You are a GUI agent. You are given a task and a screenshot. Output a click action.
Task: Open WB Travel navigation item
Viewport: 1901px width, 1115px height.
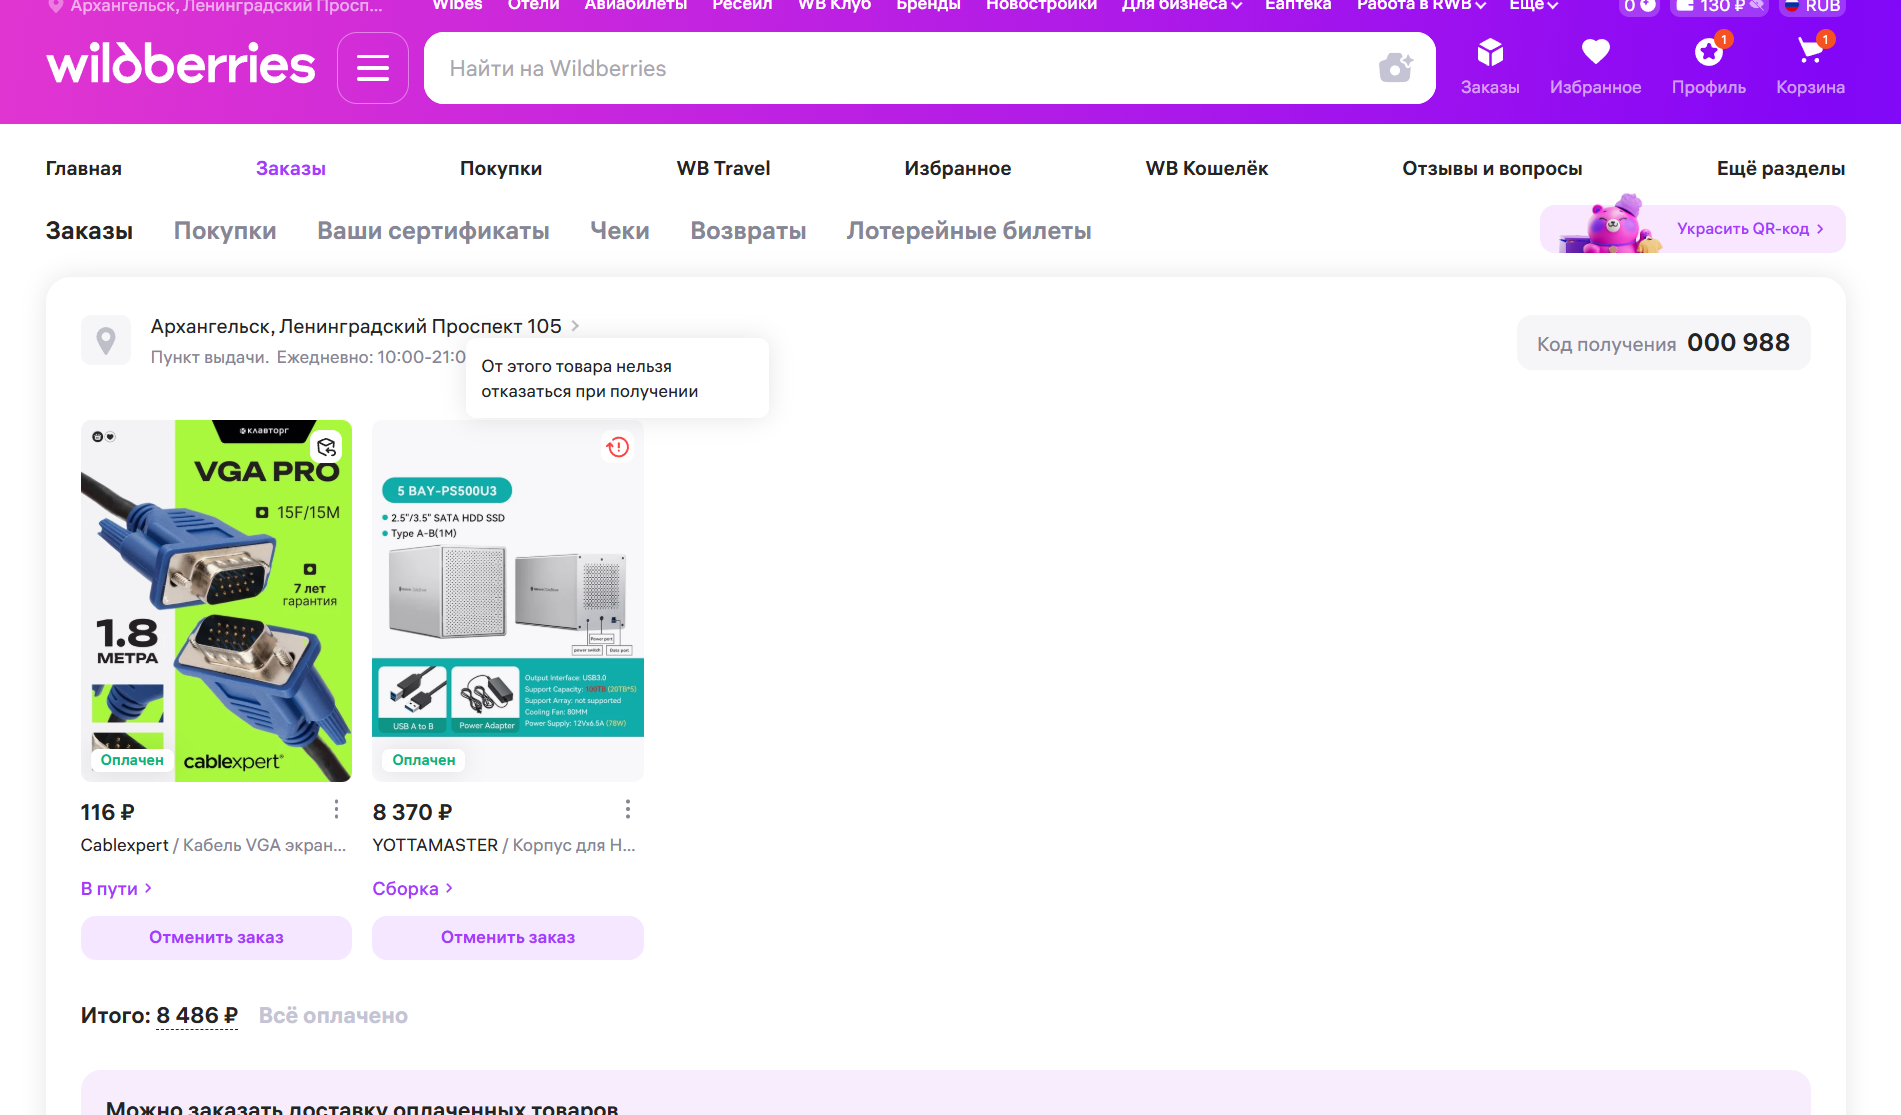tap(723, 169)
